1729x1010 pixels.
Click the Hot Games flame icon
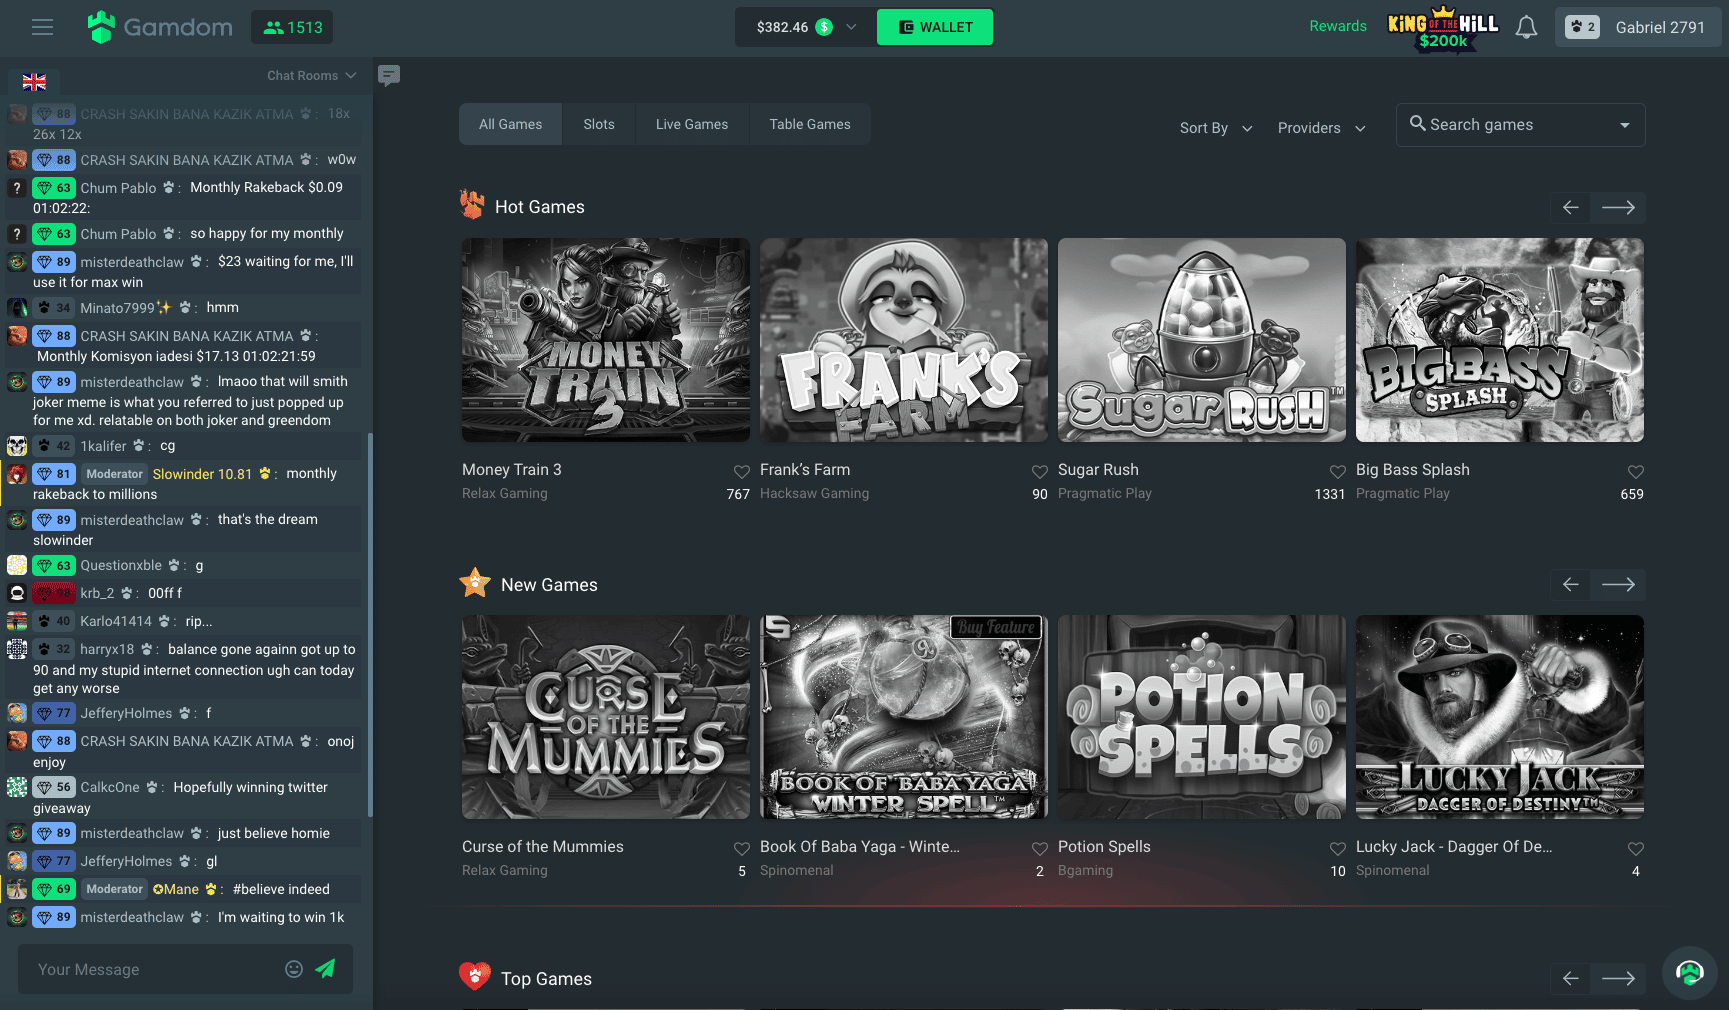(472, 204)
